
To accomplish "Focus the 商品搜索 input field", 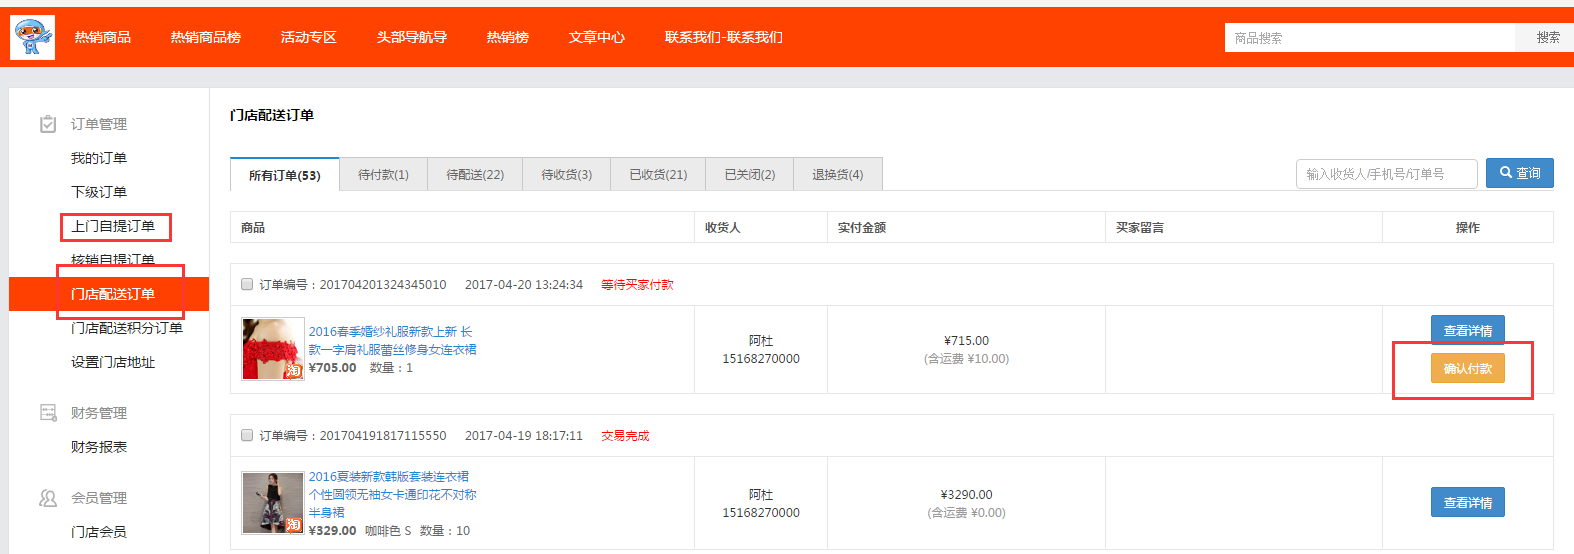I will (x=1369, y=38).
